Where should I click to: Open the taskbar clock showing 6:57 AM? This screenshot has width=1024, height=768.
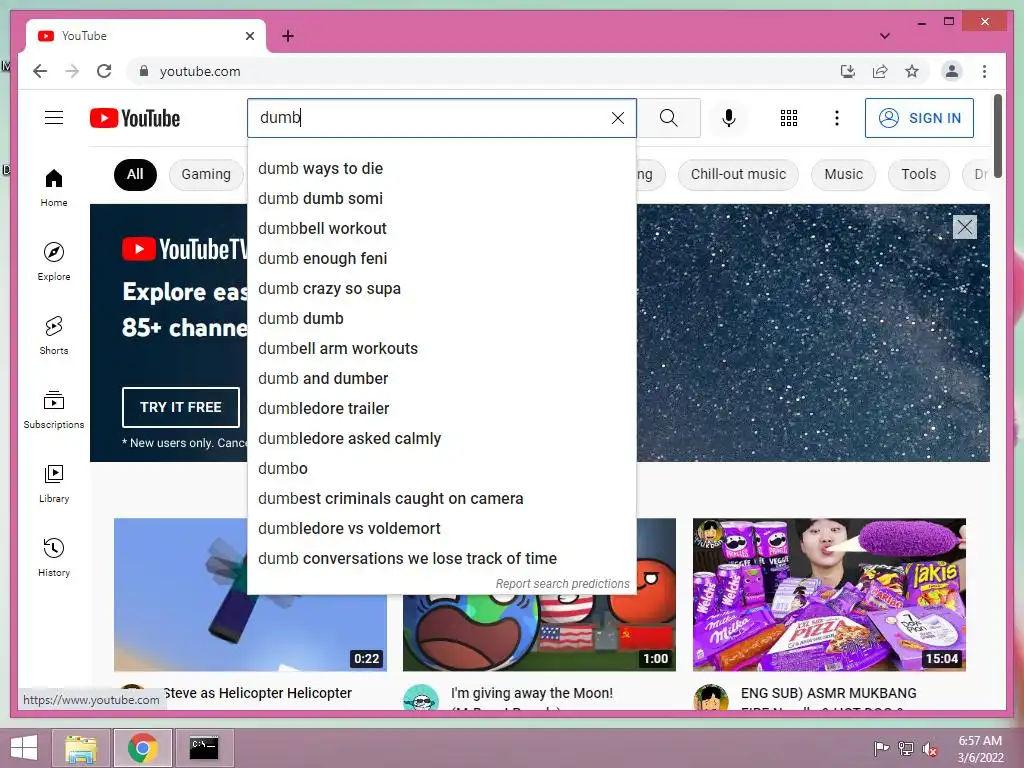coord(980,749)
